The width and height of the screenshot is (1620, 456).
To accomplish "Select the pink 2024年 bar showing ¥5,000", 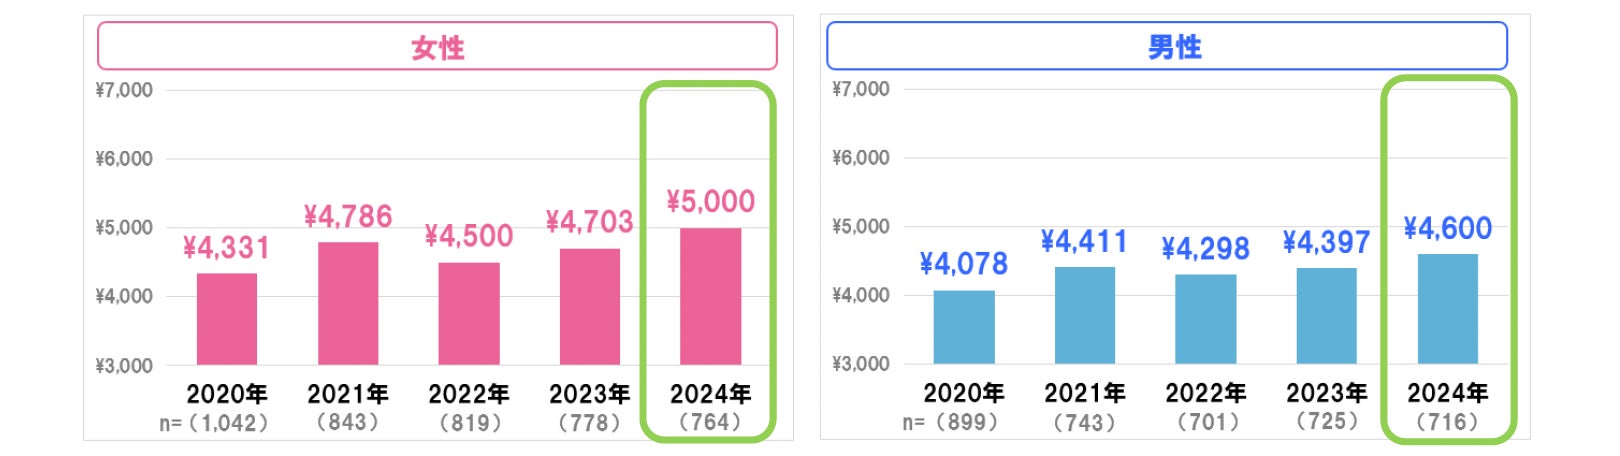I will [x=711, y=296].
